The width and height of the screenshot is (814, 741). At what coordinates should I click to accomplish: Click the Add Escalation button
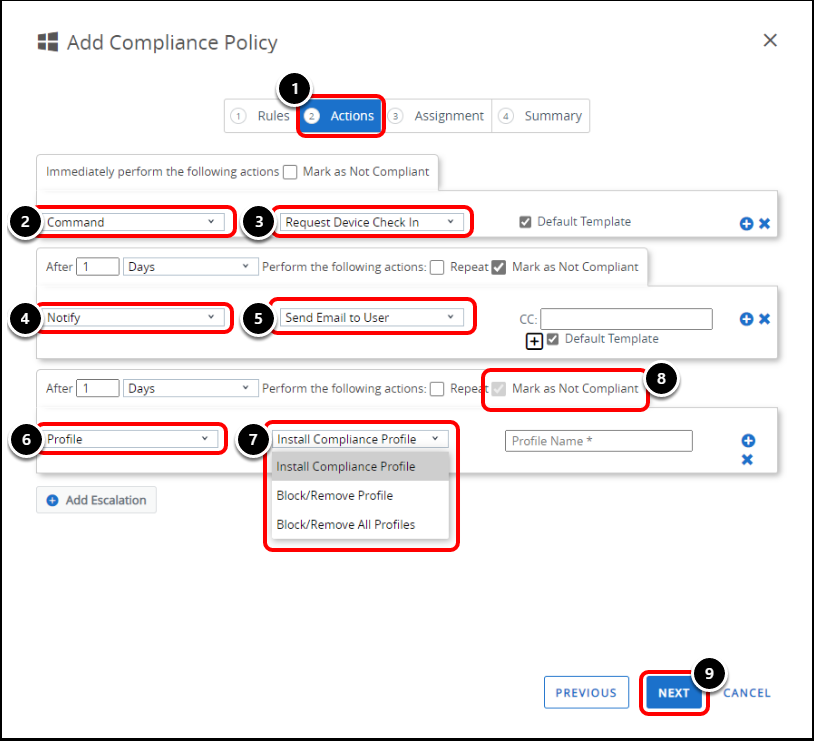pyautogui.click(x=97, y=500)
